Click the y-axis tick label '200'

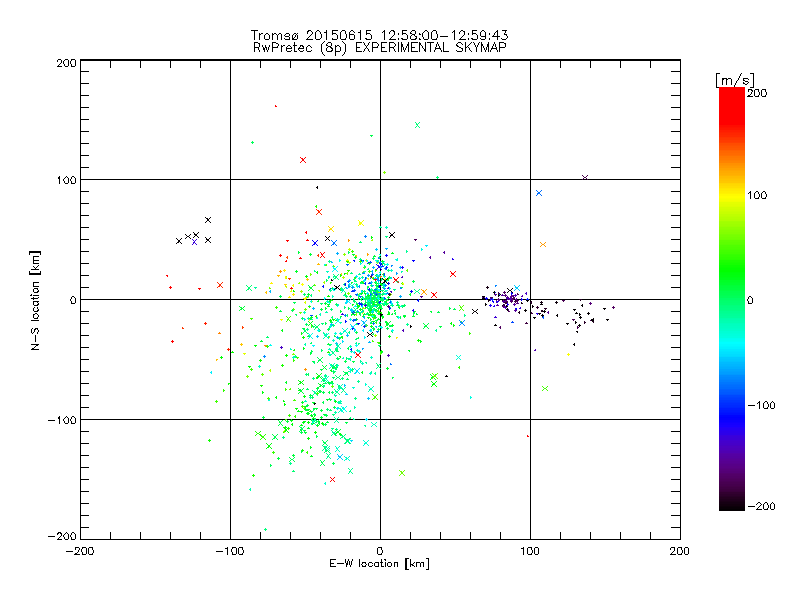(x=66, y=63)
